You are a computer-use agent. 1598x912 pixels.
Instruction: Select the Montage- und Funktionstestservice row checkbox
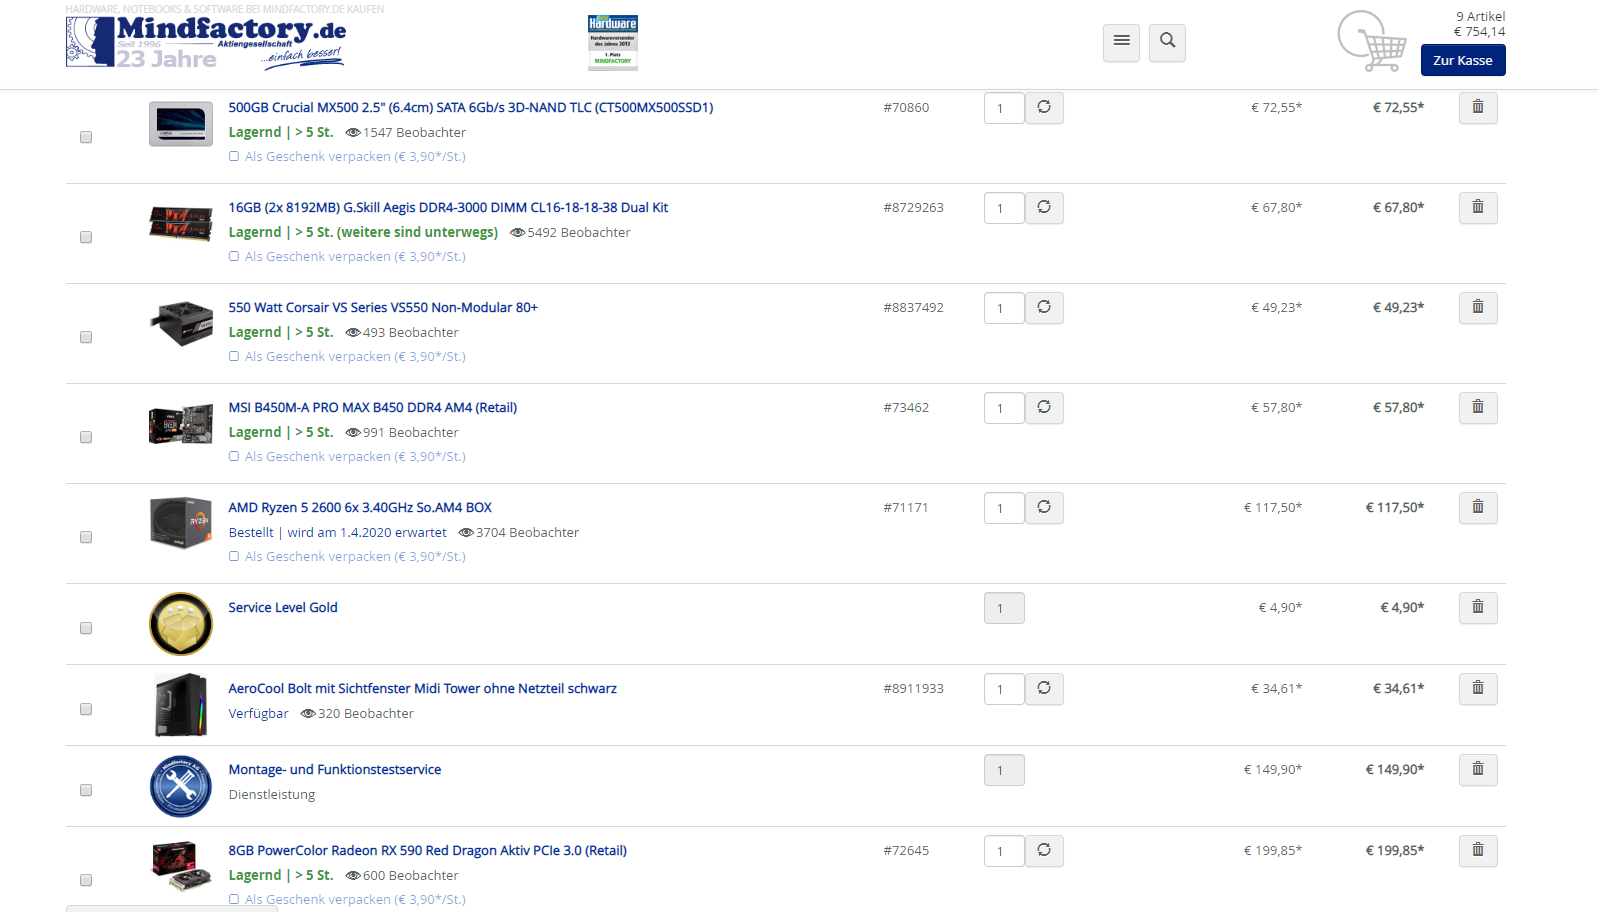click(86, 790)
